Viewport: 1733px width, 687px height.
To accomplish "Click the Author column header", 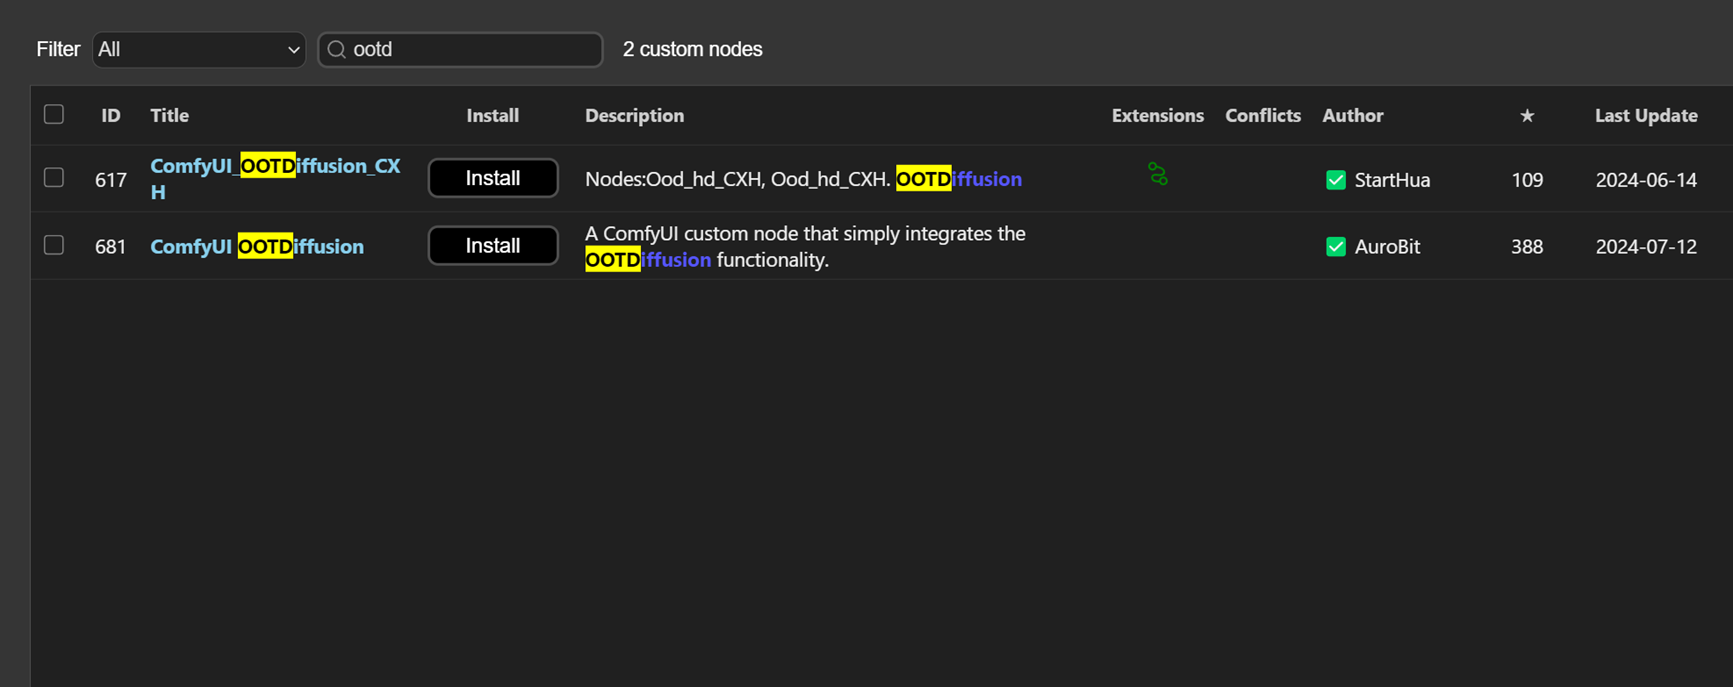I will 1352,115.
